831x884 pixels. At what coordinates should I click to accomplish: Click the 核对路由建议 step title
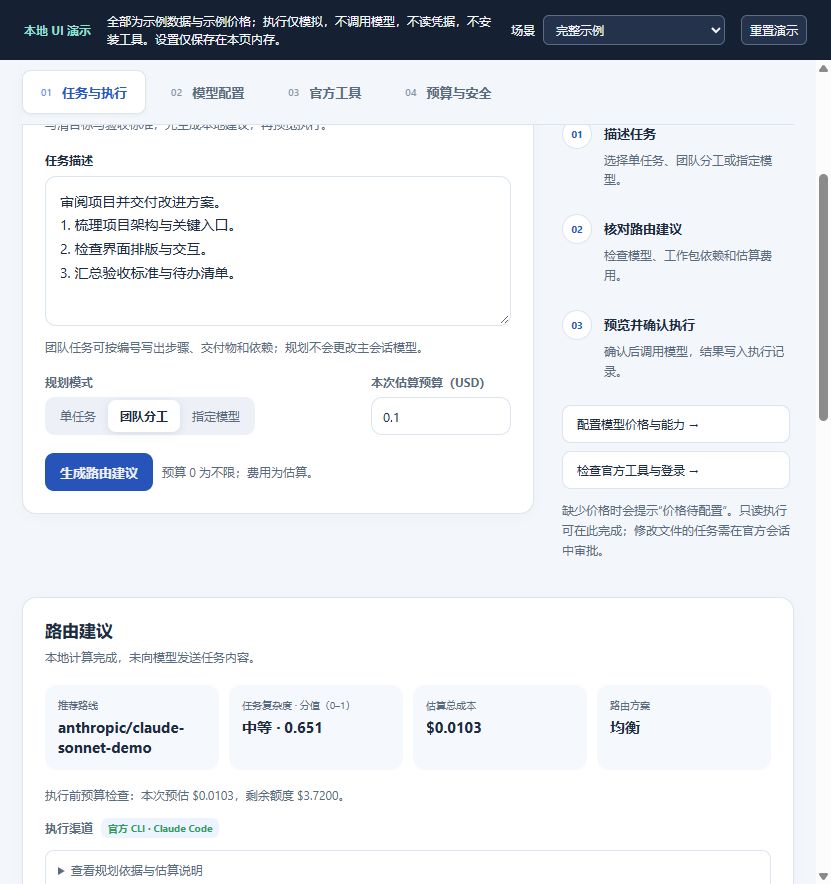643,229
